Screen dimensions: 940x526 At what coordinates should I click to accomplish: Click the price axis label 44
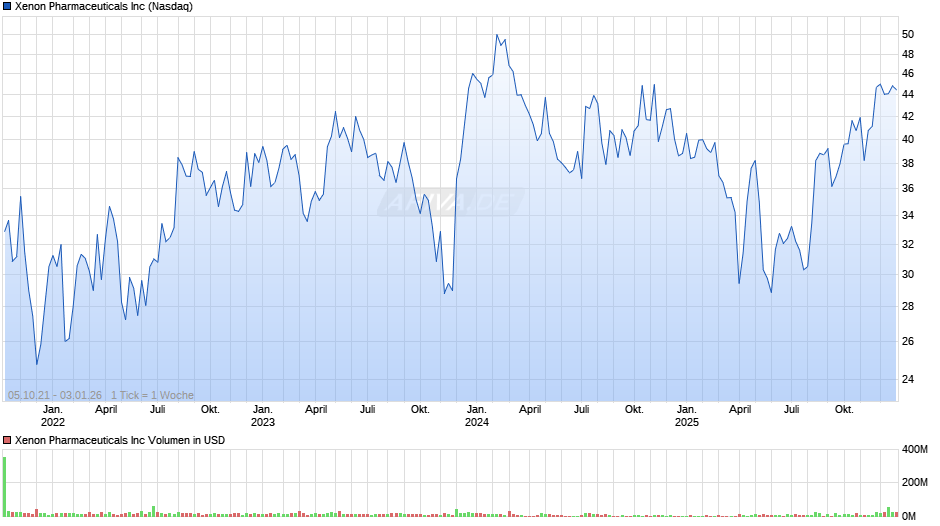(x=908, y=94)
